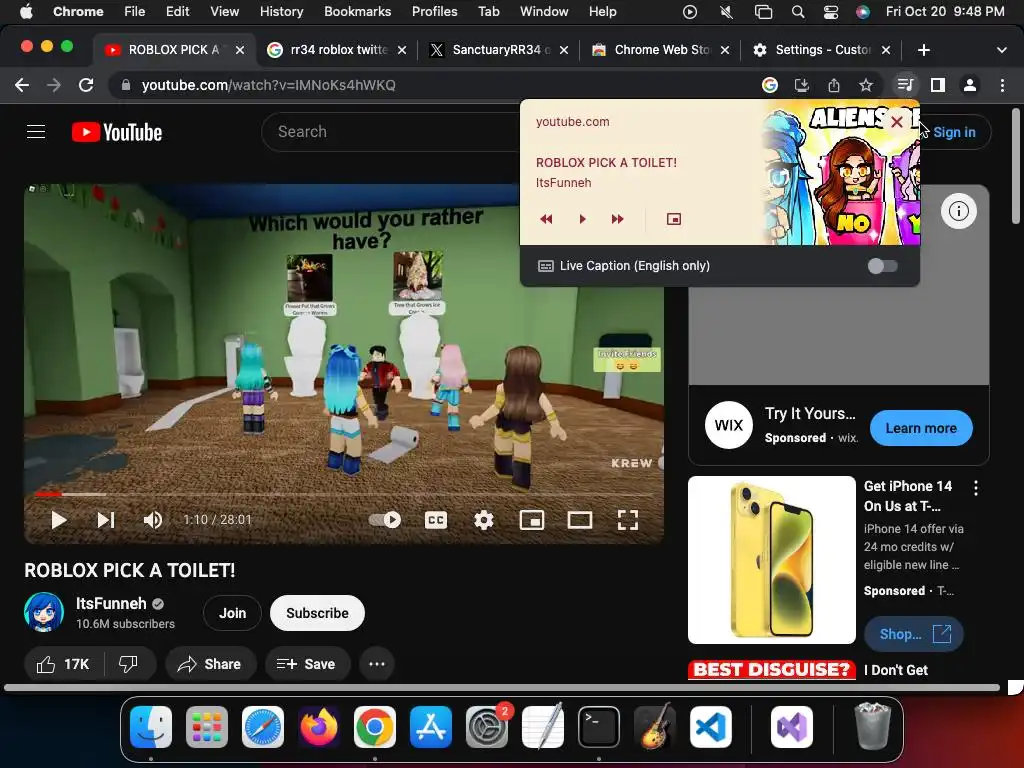Switch to the miniplayer
Viewport: 1024px width, 768px height.
pos(532,520)
